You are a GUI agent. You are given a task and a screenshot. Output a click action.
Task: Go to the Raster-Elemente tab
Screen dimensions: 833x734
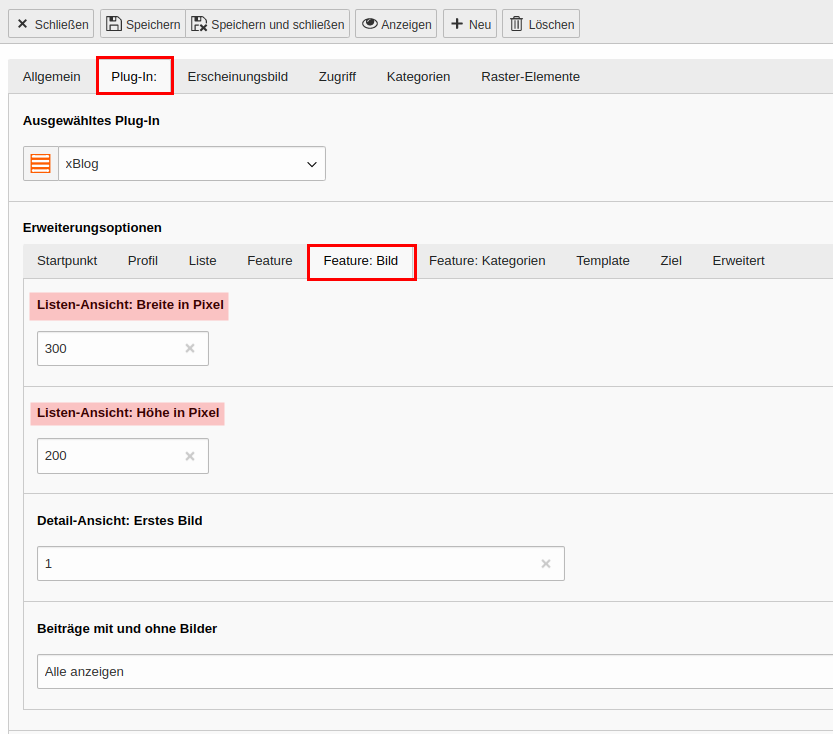[530, 76]
